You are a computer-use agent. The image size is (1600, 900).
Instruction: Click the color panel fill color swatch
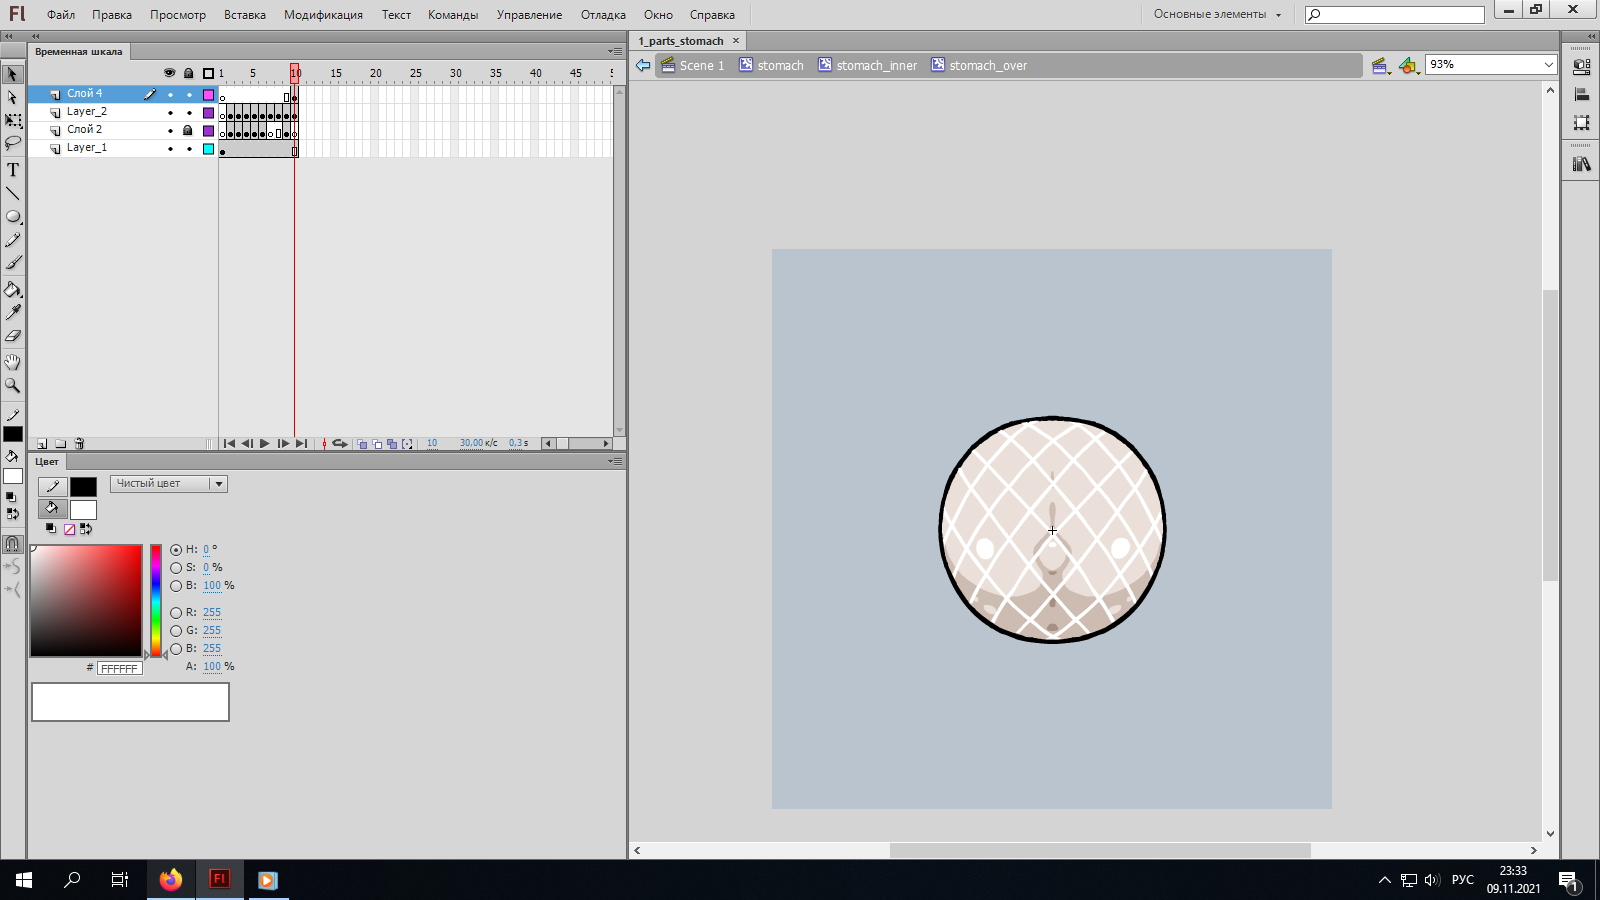(x=83, y=510)
